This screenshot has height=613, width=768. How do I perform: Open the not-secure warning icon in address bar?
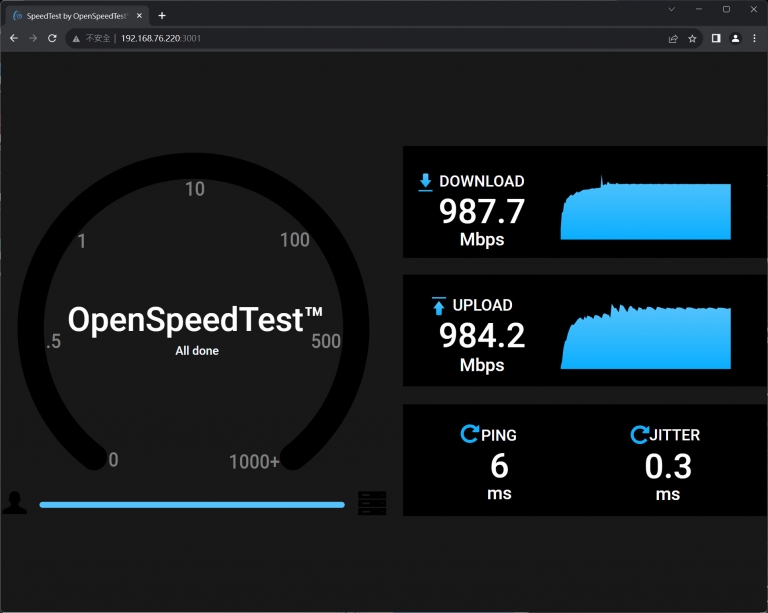[x=76, y=39]
